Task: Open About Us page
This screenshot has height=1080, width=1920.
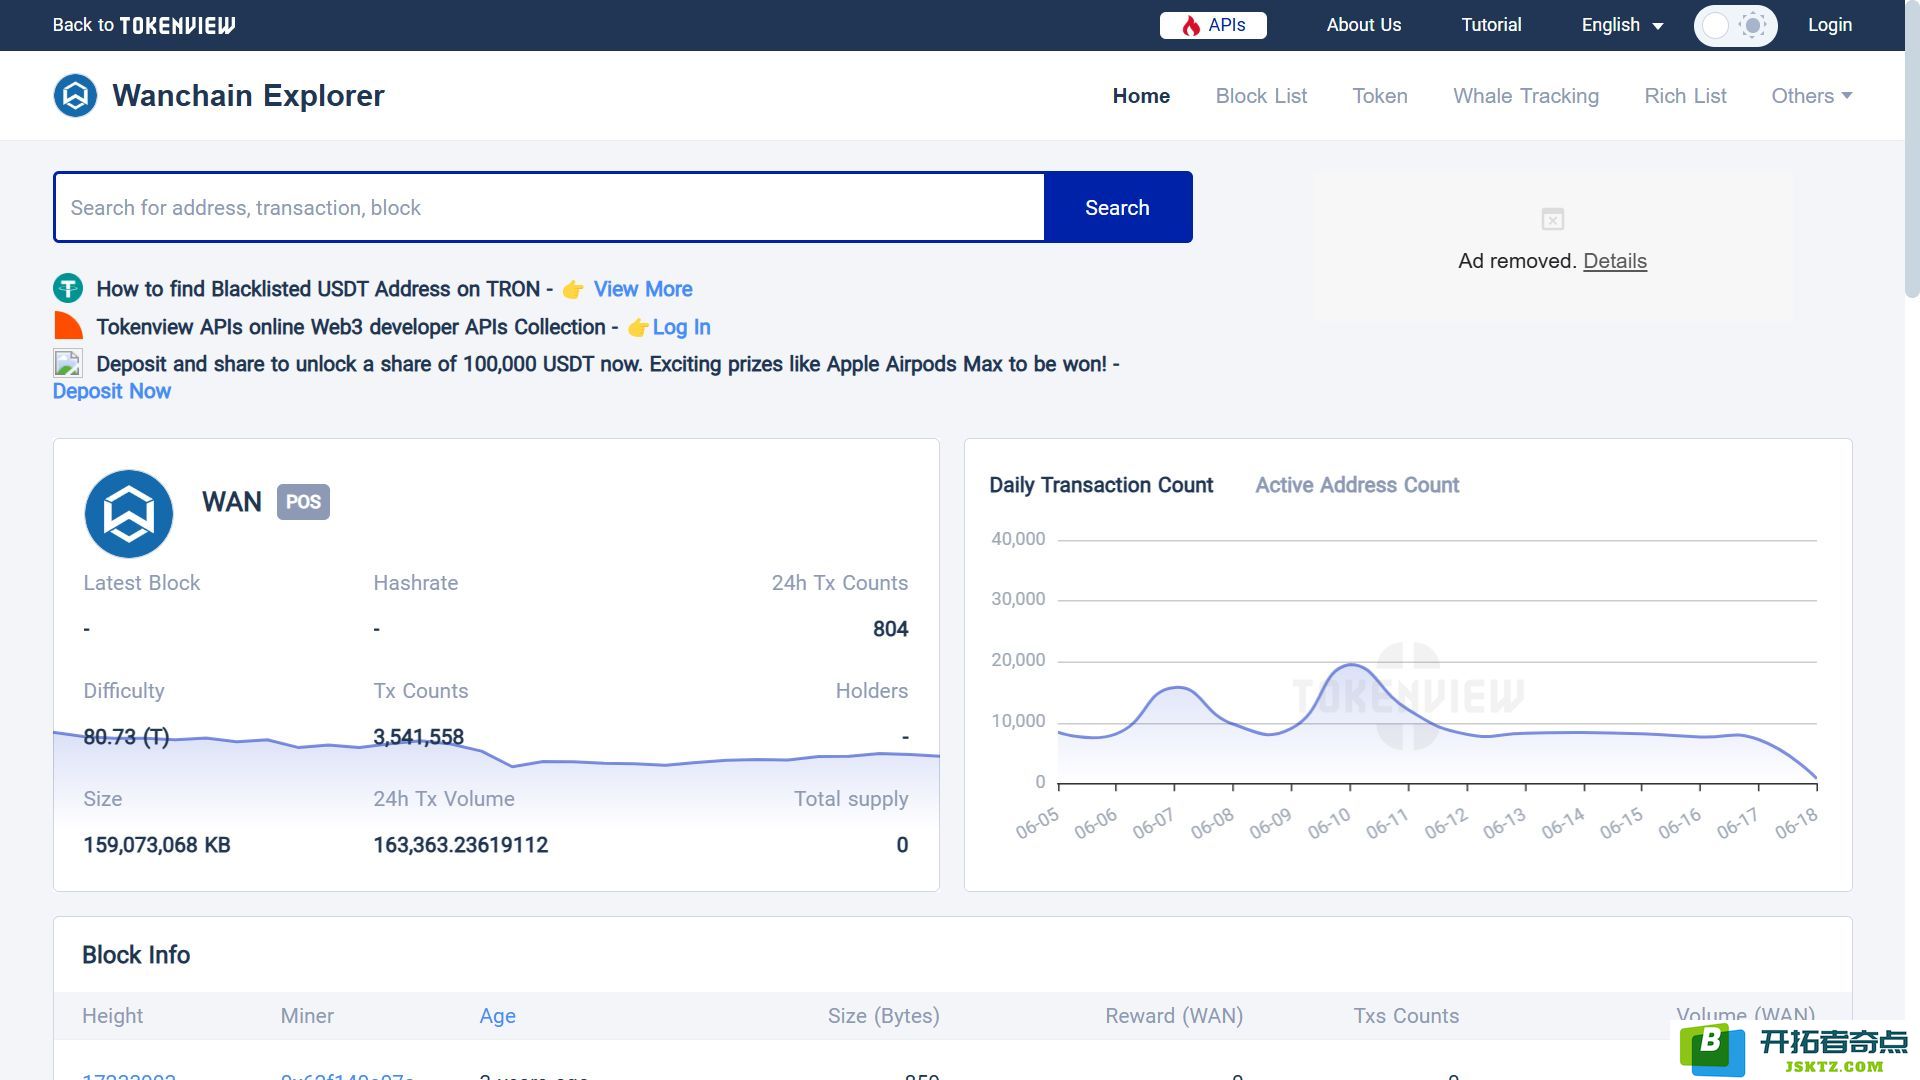Action: [1363, 25]
